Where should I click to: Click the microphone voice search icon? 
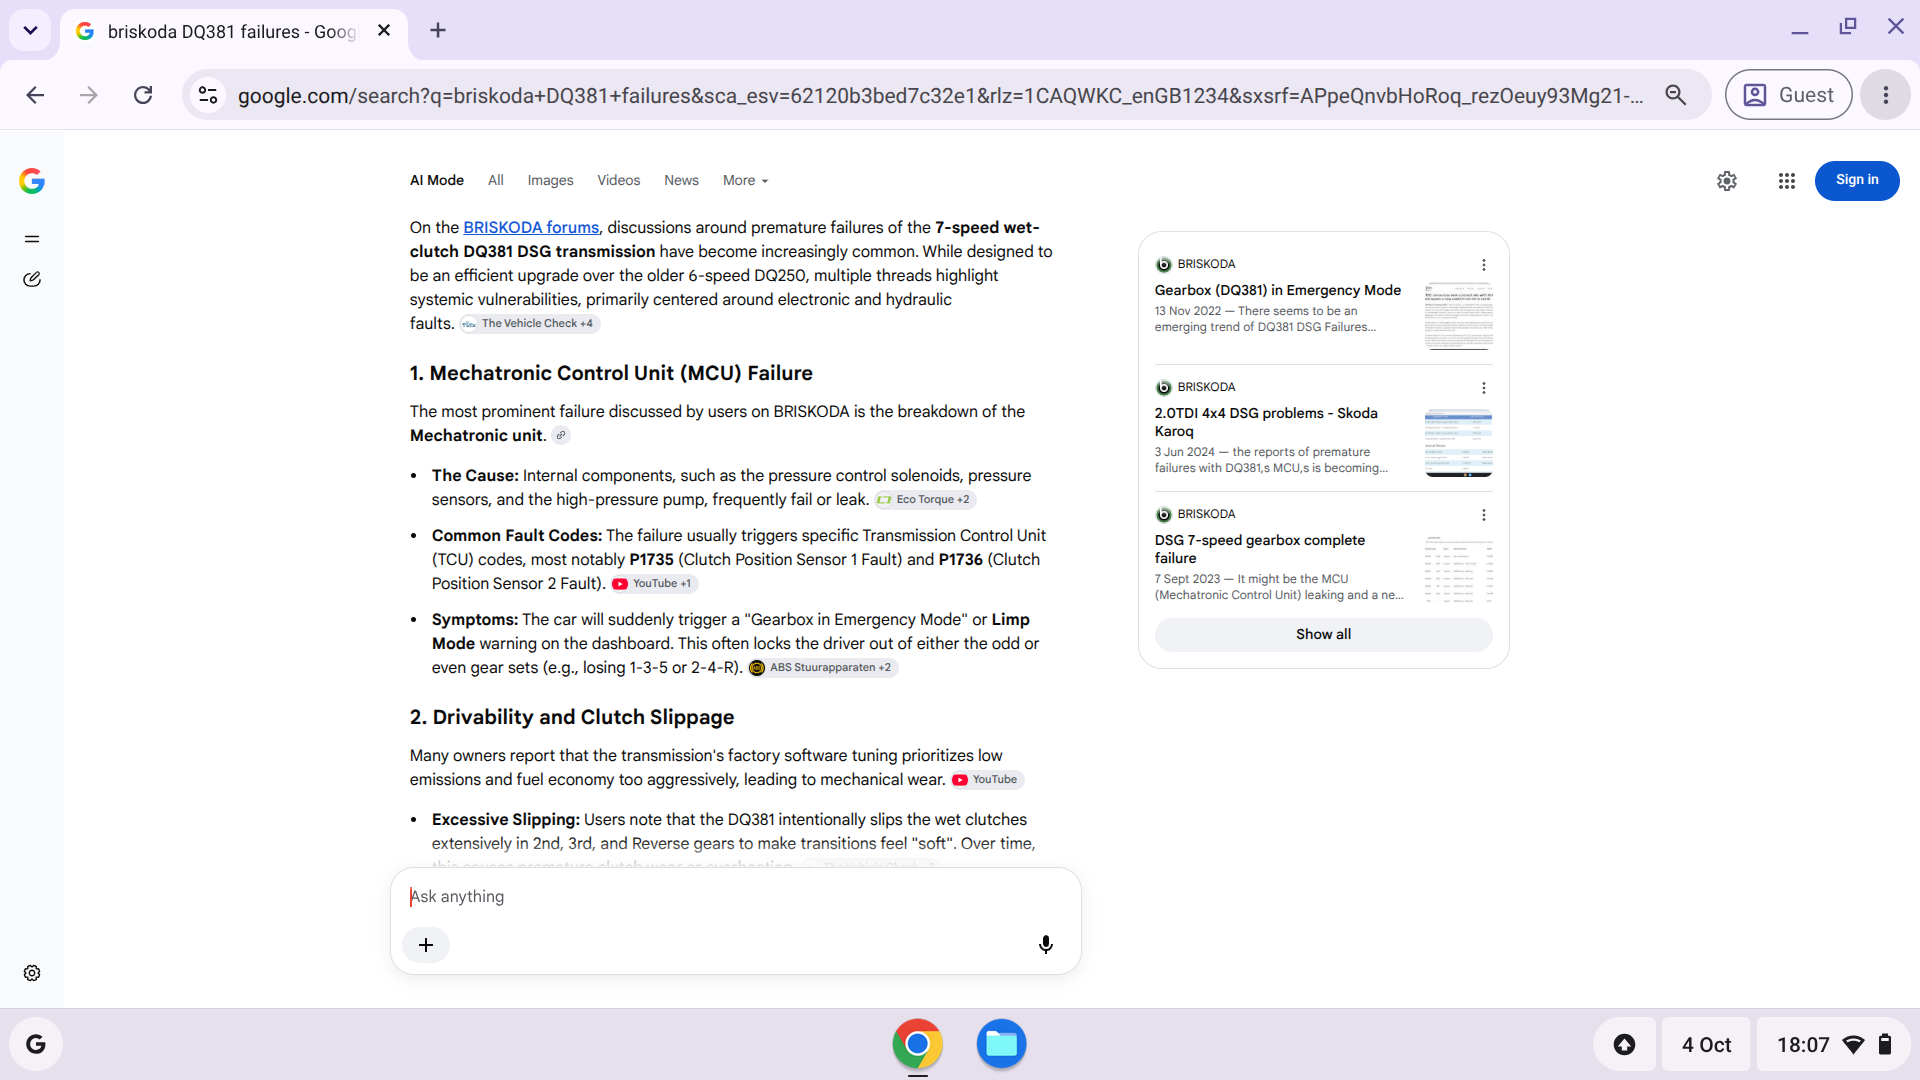[1046, 945]
